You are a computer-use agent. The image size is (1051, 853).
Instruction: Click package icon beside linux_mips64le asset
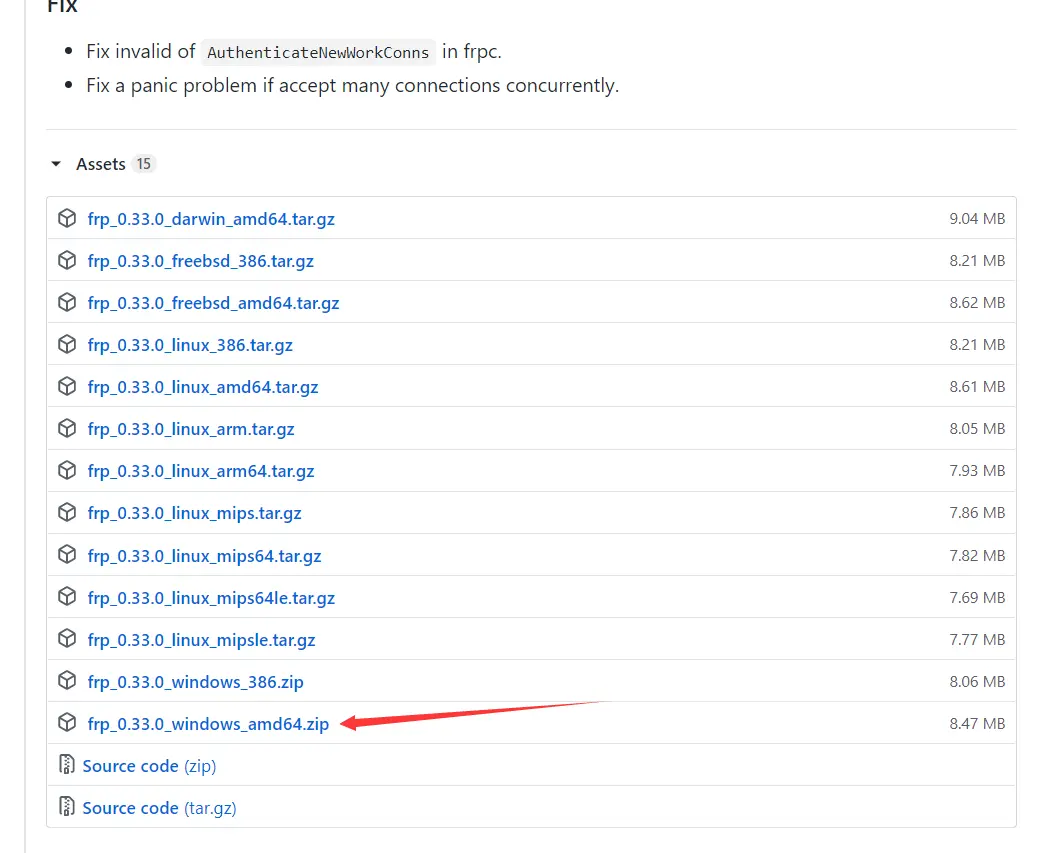click(67, 596)
